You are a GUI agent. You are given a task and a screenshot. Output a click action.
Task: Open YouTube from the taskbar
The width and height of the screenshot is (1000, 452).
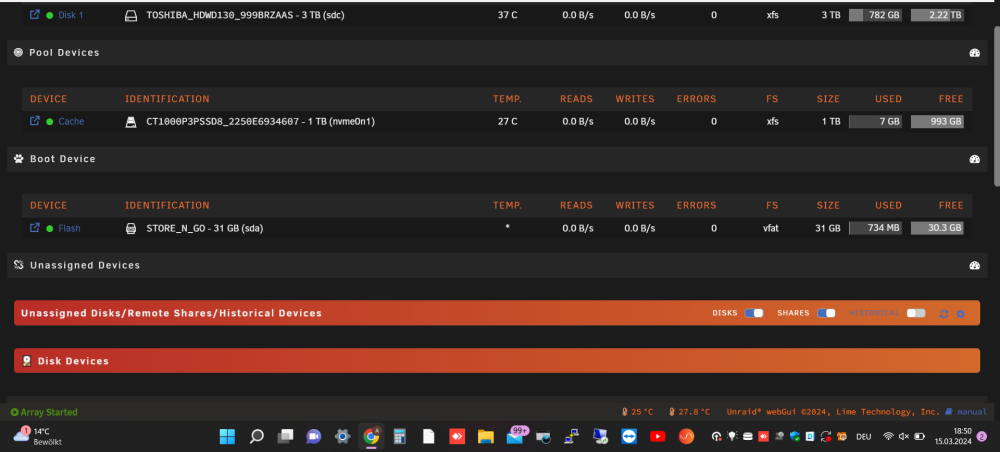[658, 437]
